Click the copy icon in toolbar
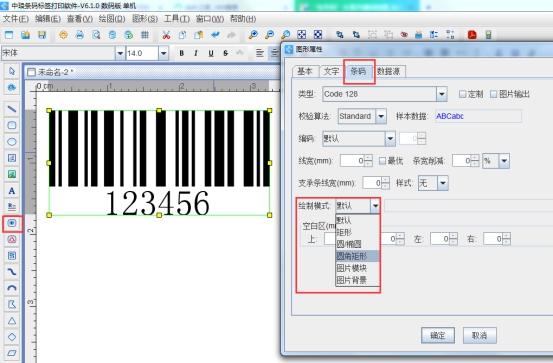The width and height of the screenshot is (553, 363). 182,35
